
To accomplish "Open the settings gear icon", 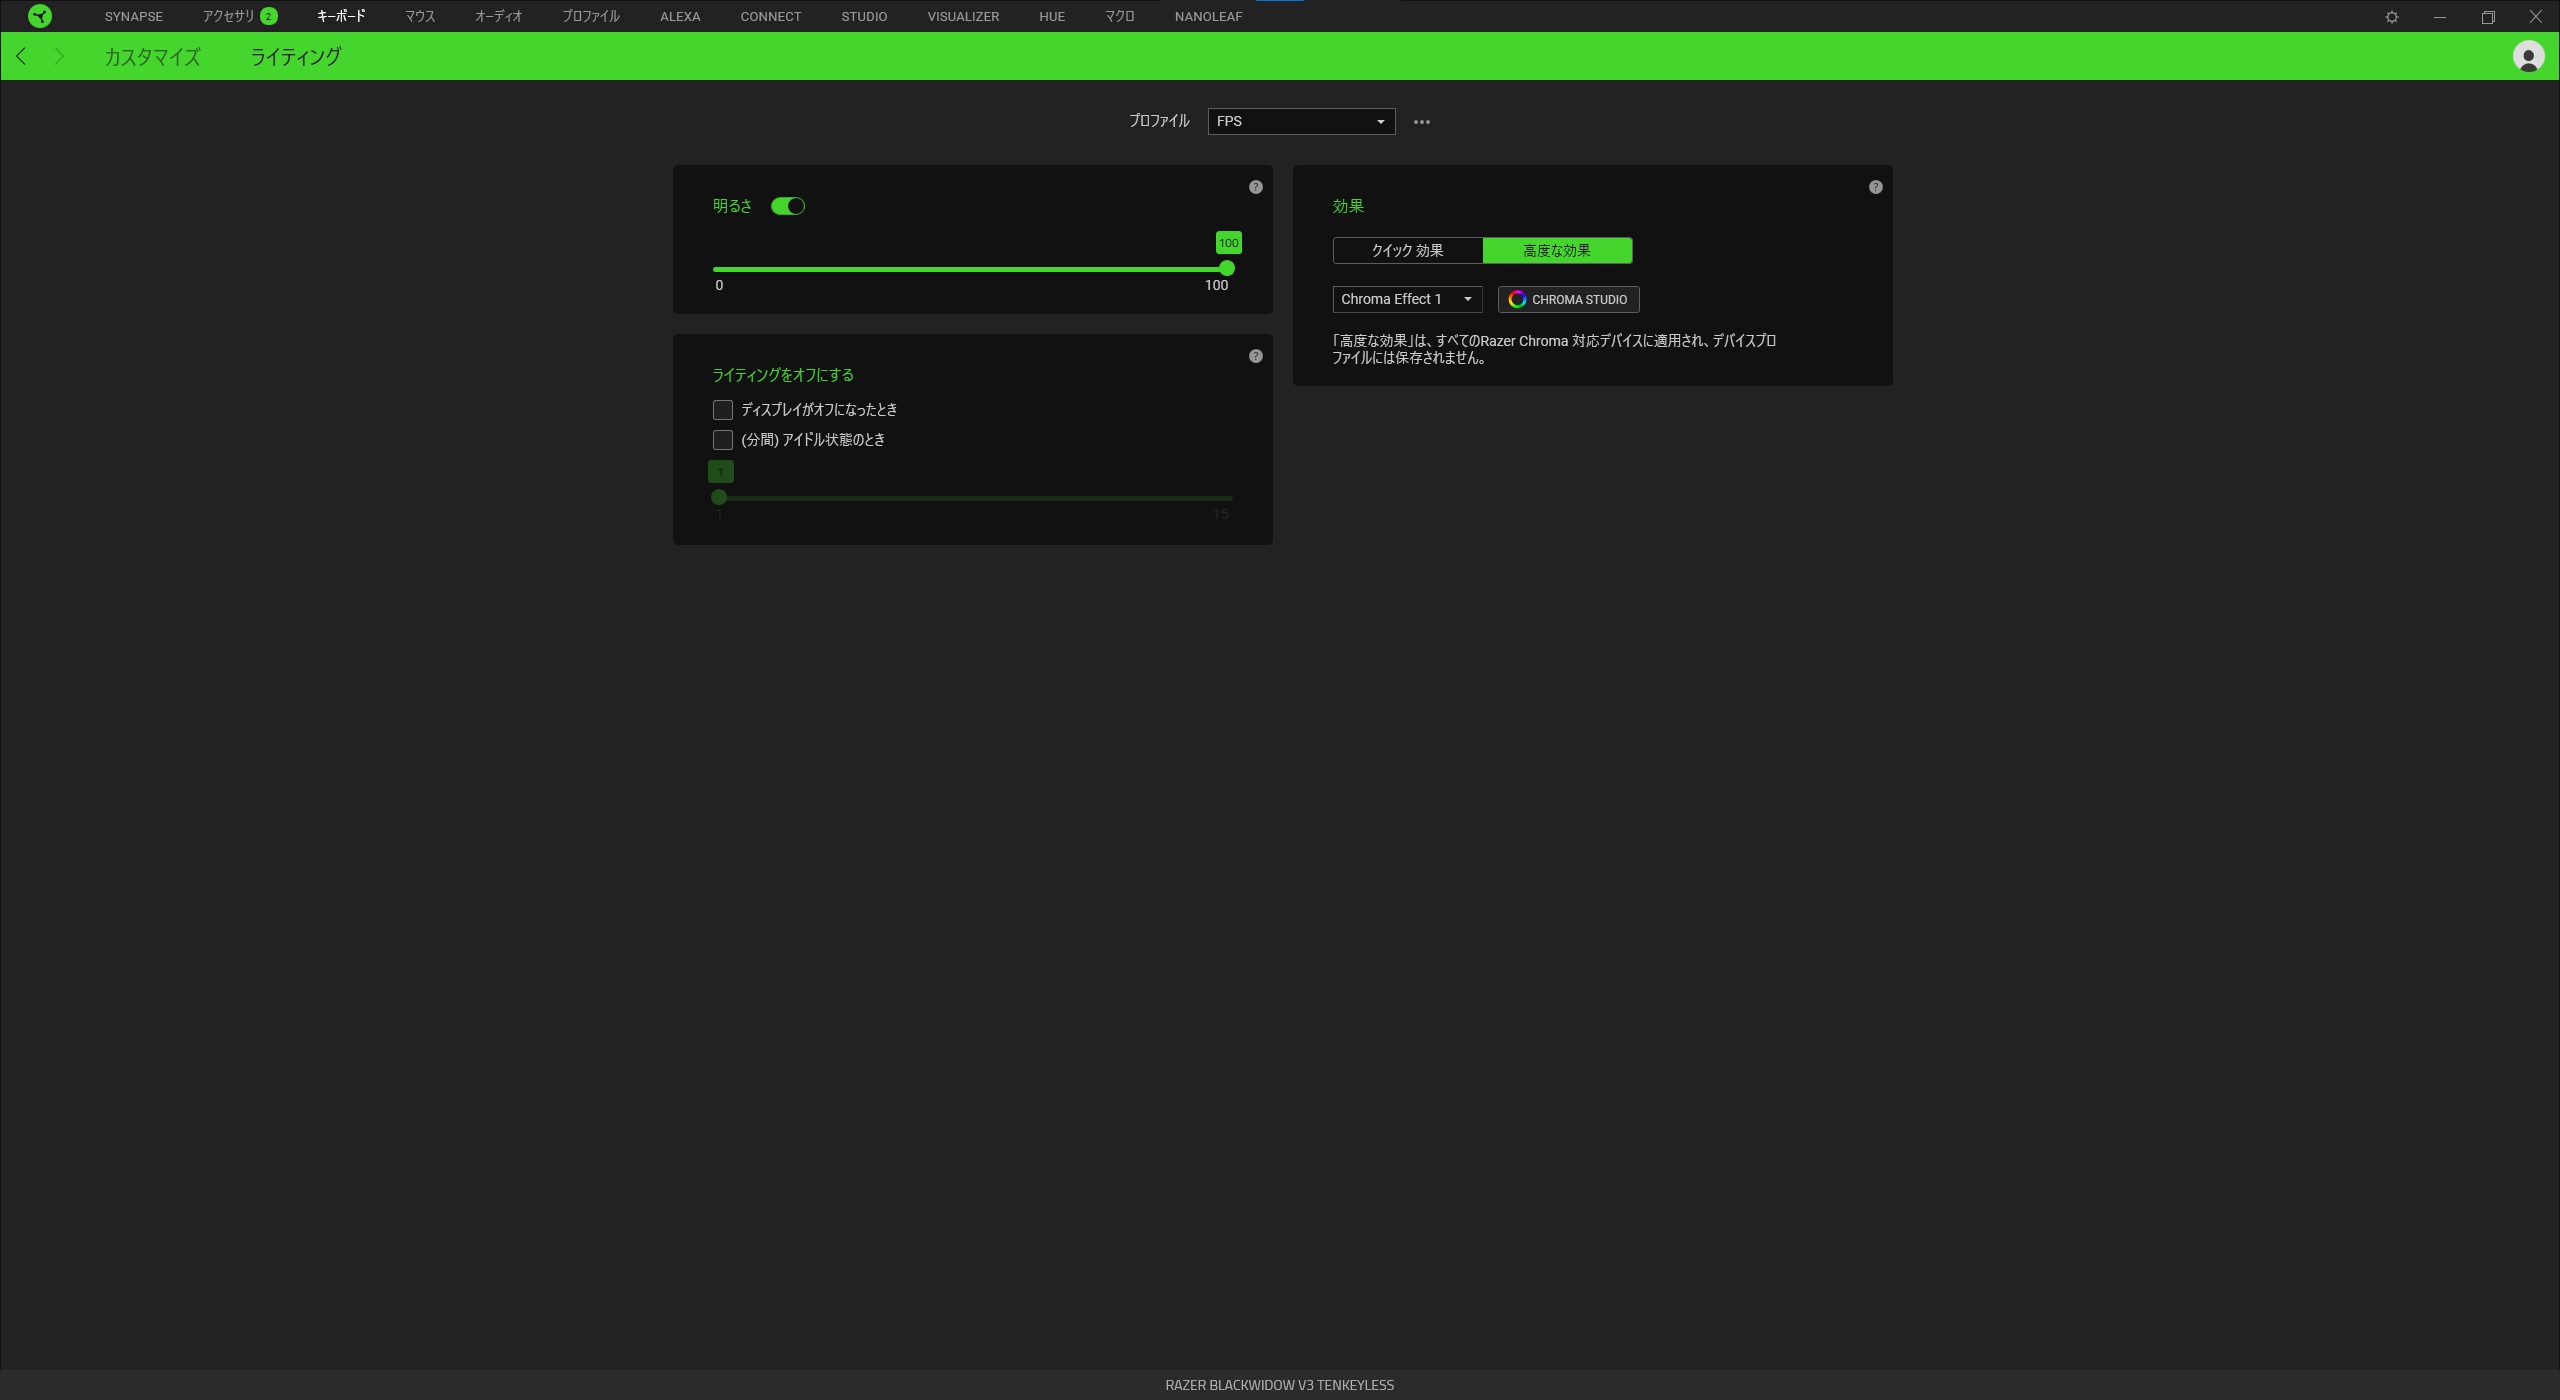I will [2392, 17].
